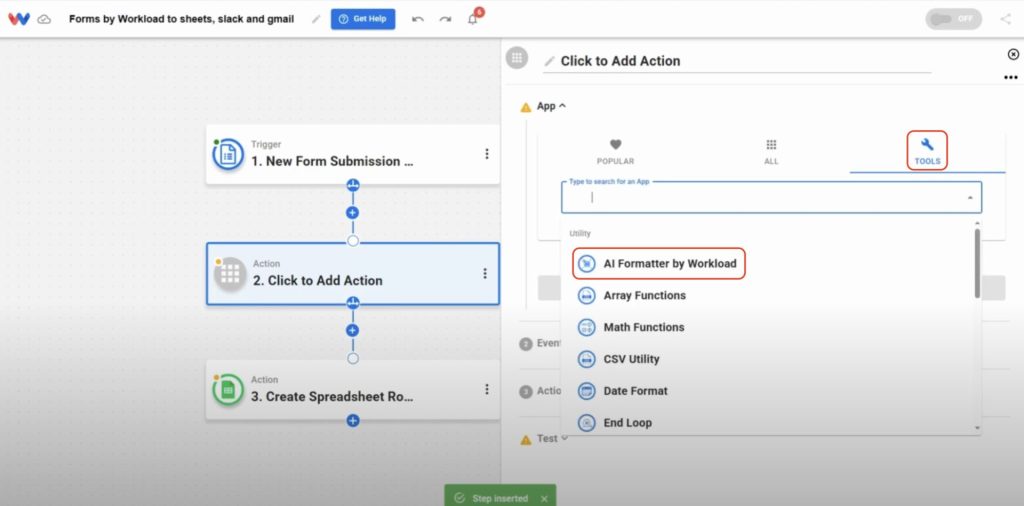Screen dimensions: 1024x506
Task: Add step between step 2 and step 3
Action: tap(353, 330)
